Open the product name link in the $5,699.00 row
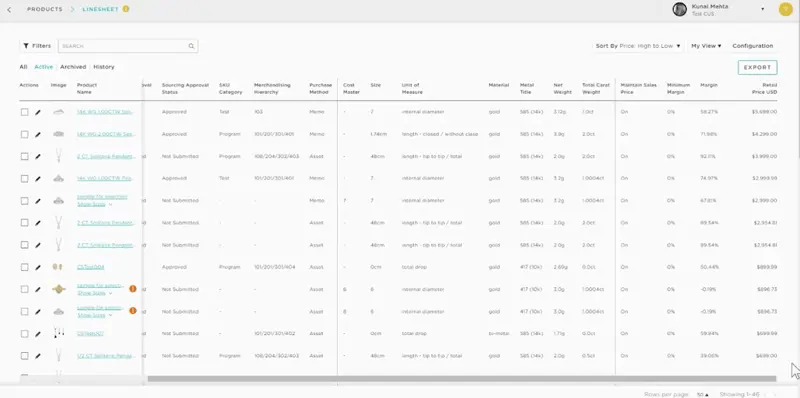Screen dimensions: 800x398 (106, 112)
